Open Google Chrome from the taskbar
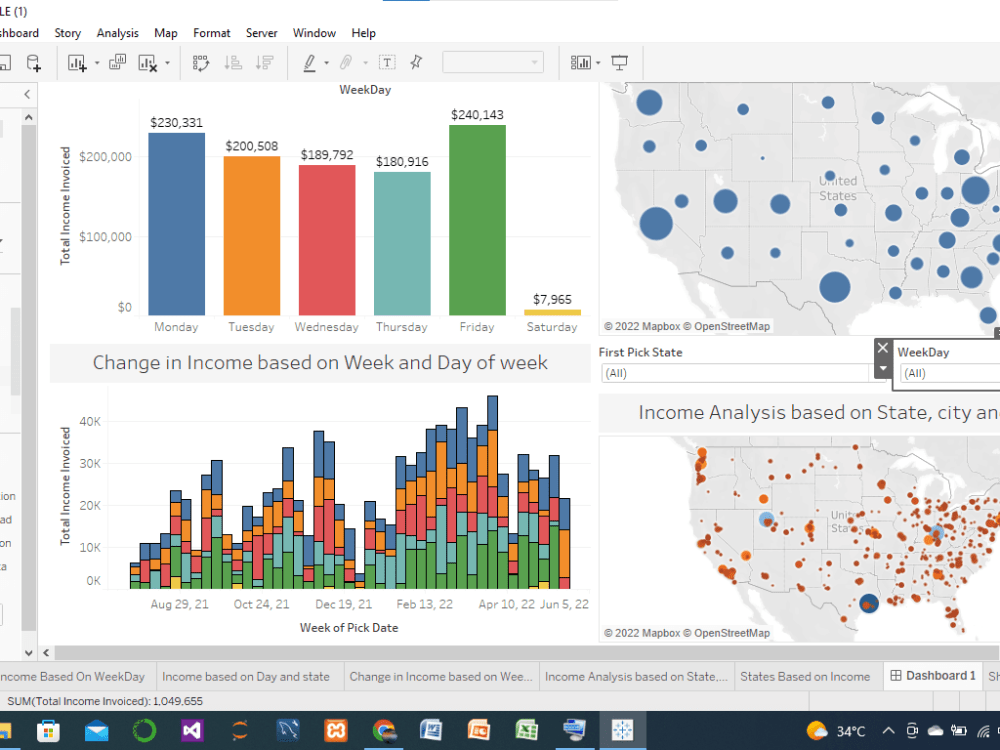The width and height of the screenshot is (1000, 750). click(383, 731)
